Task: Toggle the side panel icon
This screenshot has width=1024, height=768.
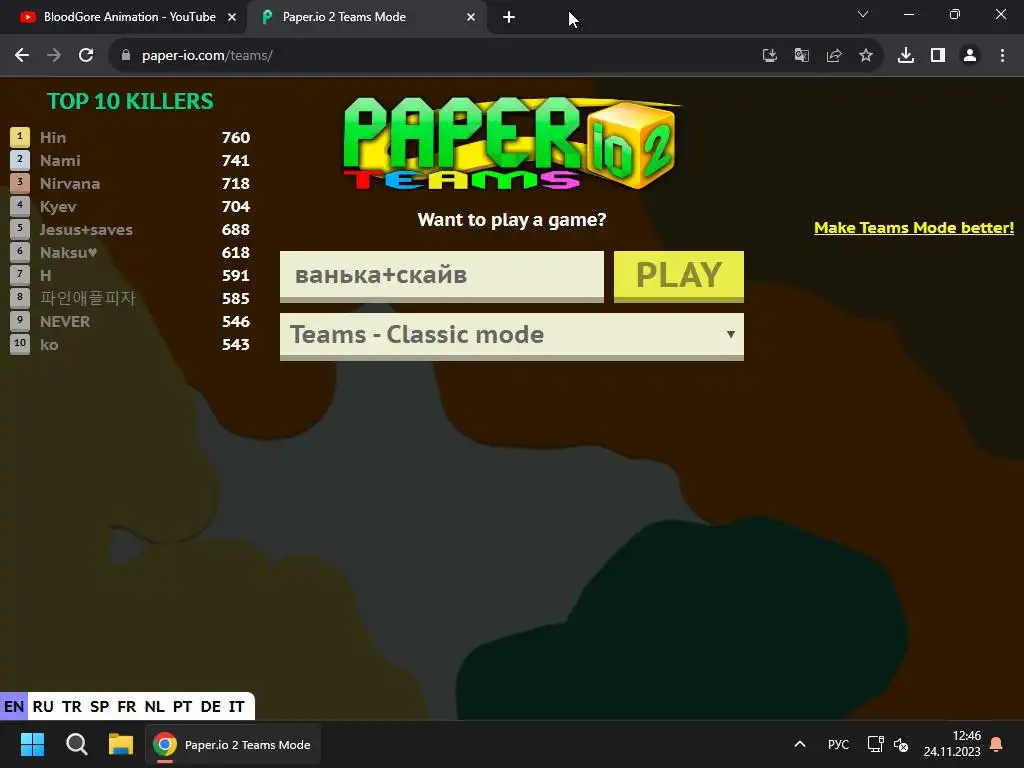Action: point(938,56)
